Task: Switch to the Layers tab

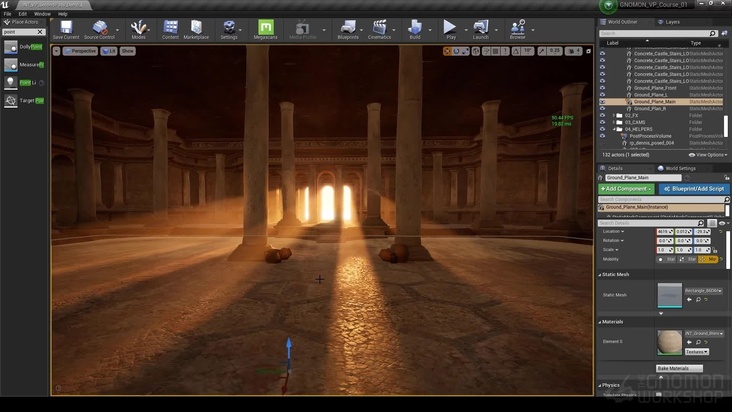Action: (669, 22)
